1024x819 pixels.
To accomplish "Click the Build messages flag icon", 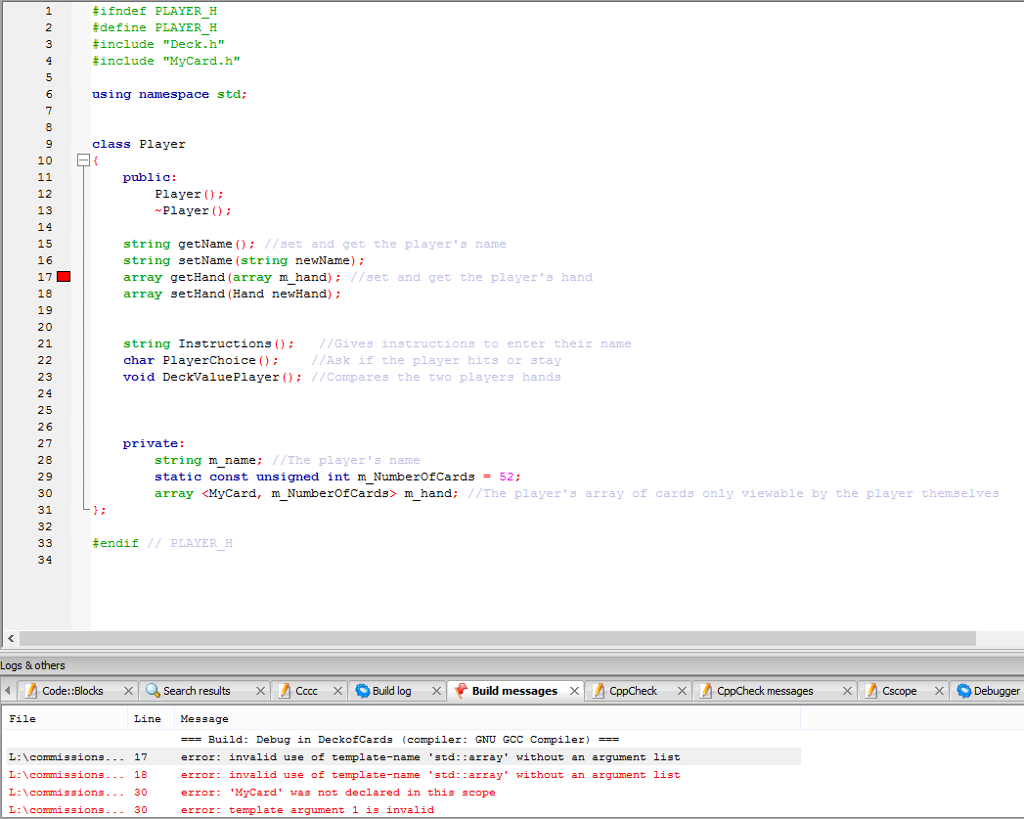I will 463,690.
